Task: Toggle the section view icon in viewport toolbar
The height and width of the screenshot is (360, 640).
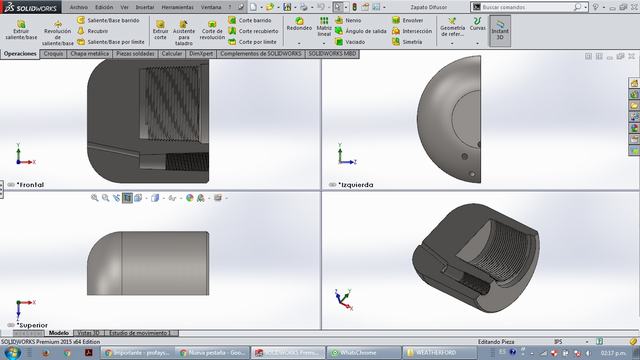Action: coord(127,198)
